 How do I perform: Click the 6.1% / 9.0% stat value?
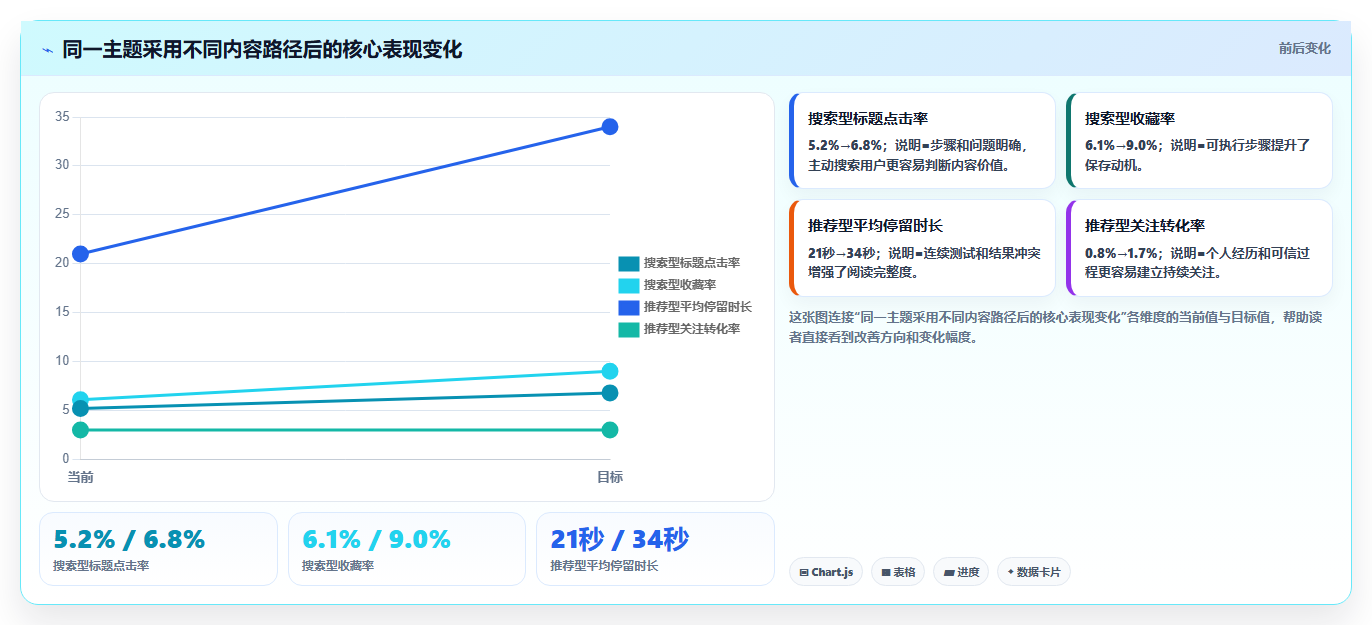tap(376, 539)
